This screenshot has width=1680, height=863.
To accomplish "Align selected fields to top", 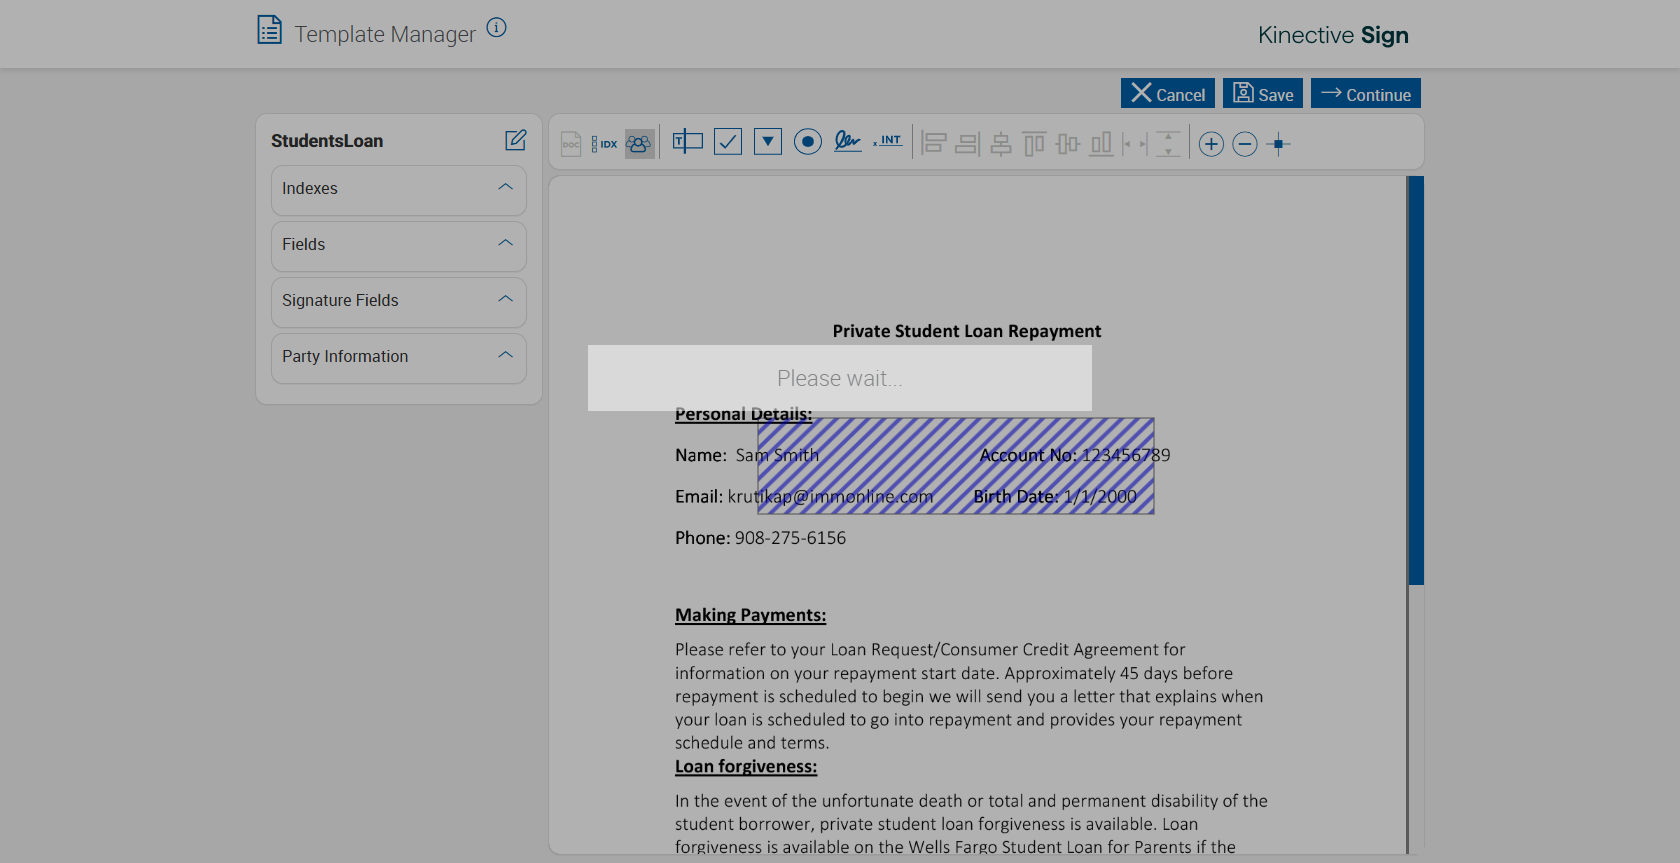I will pos(1034,144).
